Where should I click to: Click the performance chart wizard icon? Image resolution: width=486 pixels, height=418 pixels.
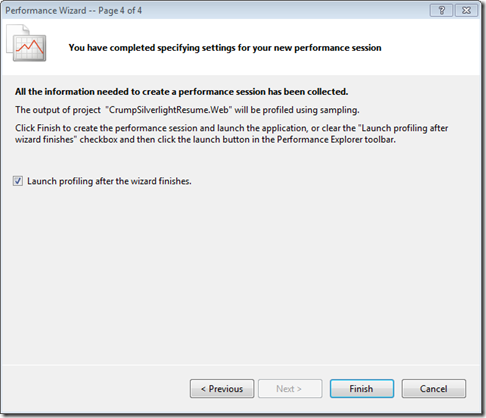tap(26, 43)
